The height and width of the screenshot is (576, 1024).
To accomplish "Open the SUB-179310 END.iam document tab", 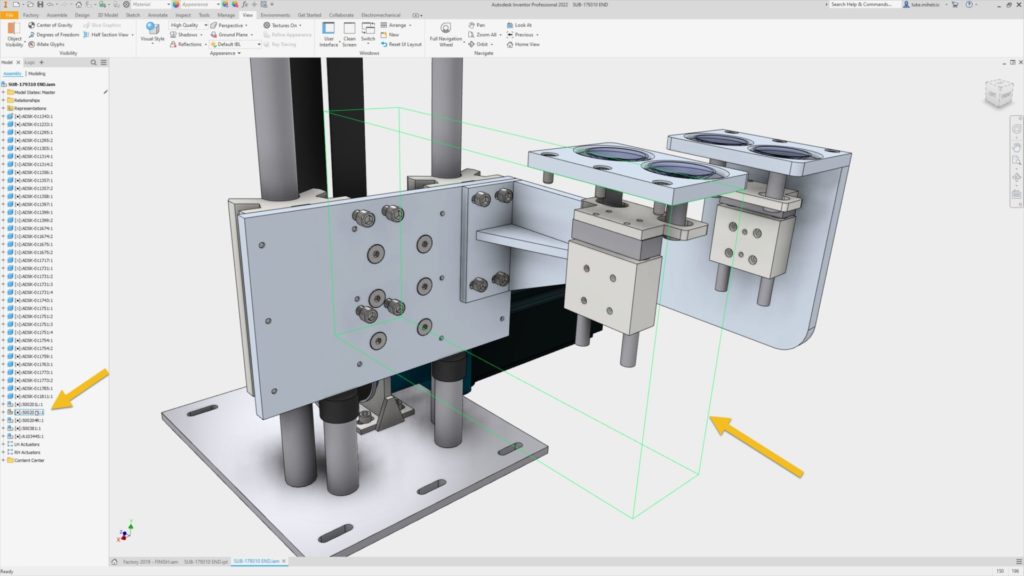I will tap(257, 562).
